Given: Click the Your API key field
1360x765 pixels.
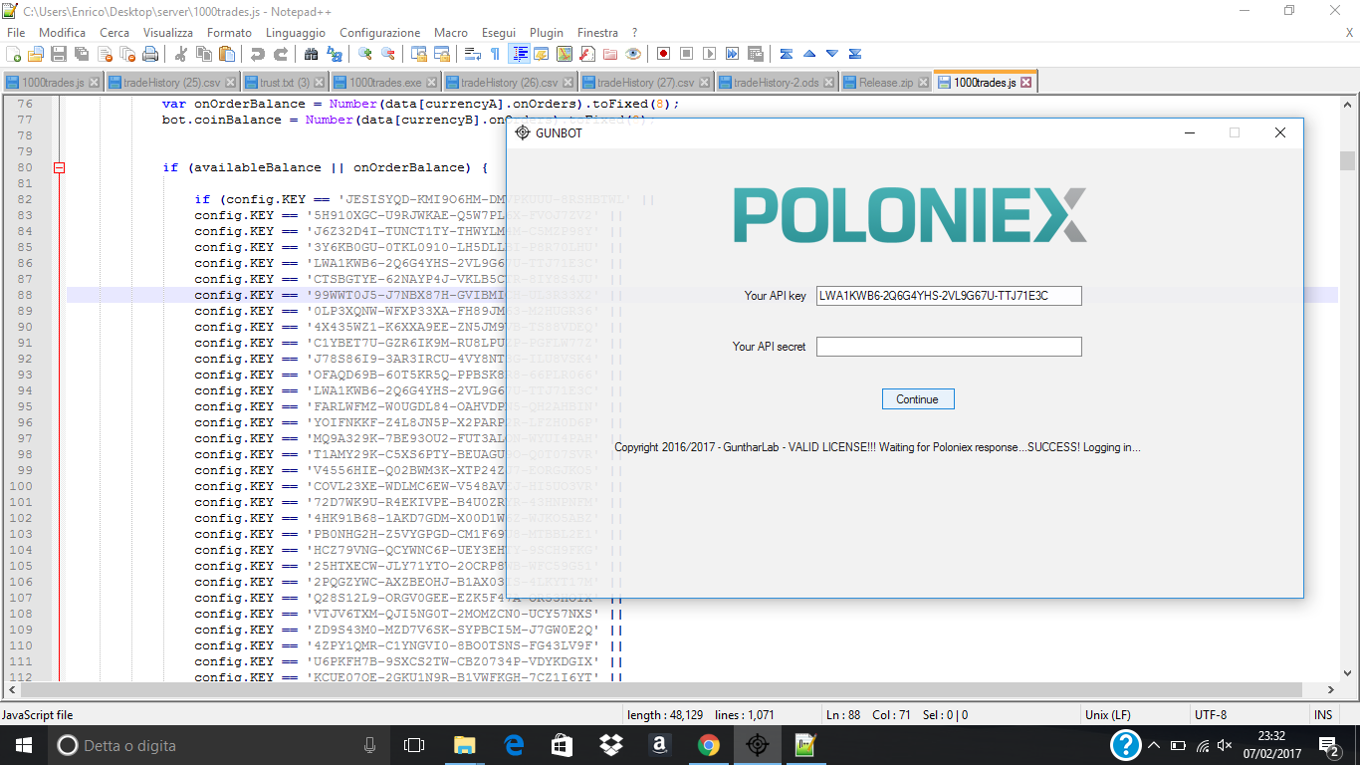Looking at the screenshot, I should 949,296.
